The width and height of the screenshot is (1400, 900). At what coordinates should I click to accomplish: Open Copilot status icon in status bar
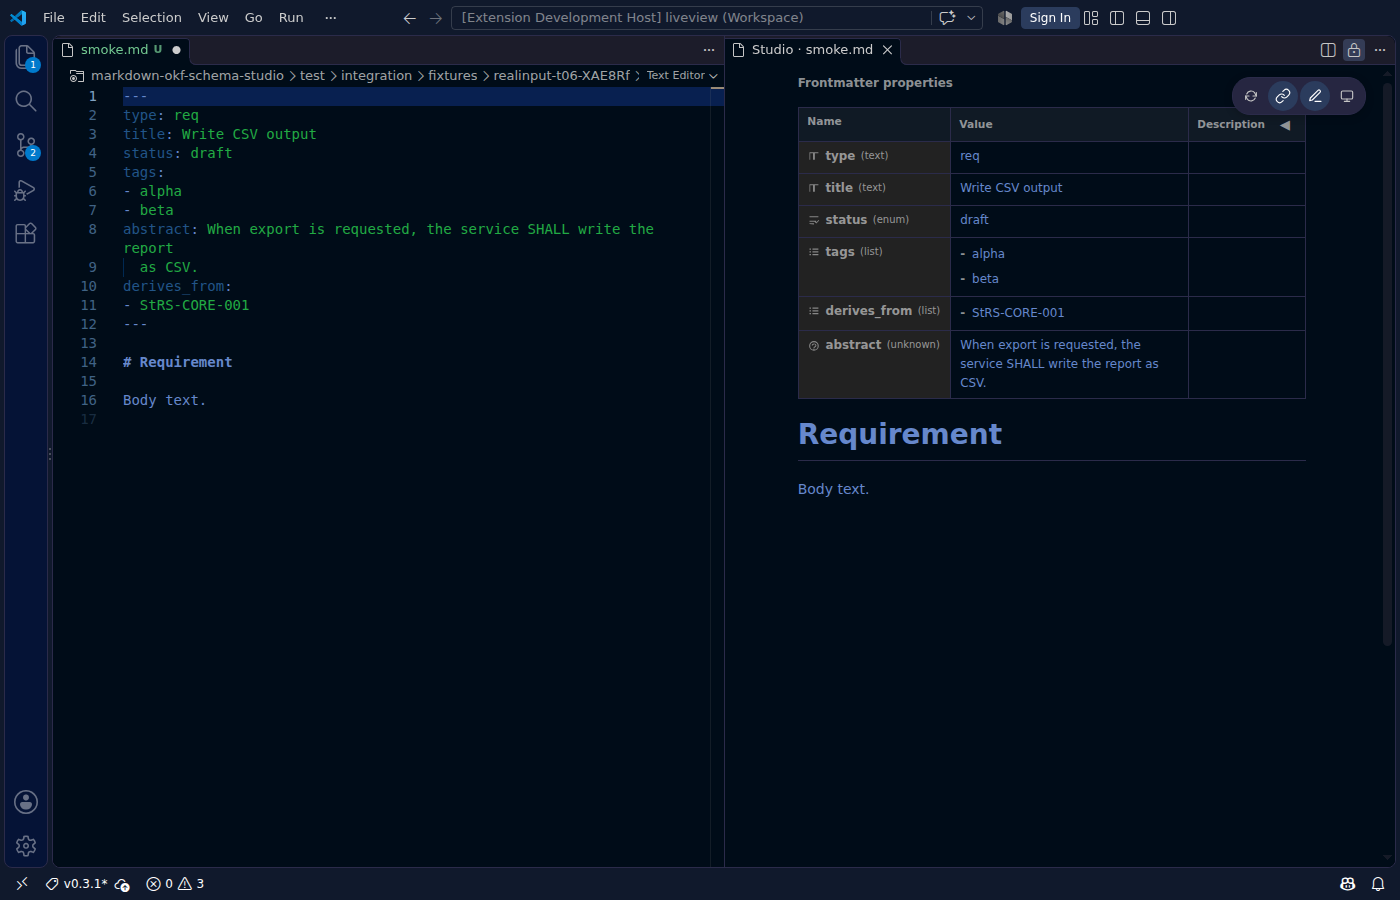pyautogui.click(x=1348, y=884)
